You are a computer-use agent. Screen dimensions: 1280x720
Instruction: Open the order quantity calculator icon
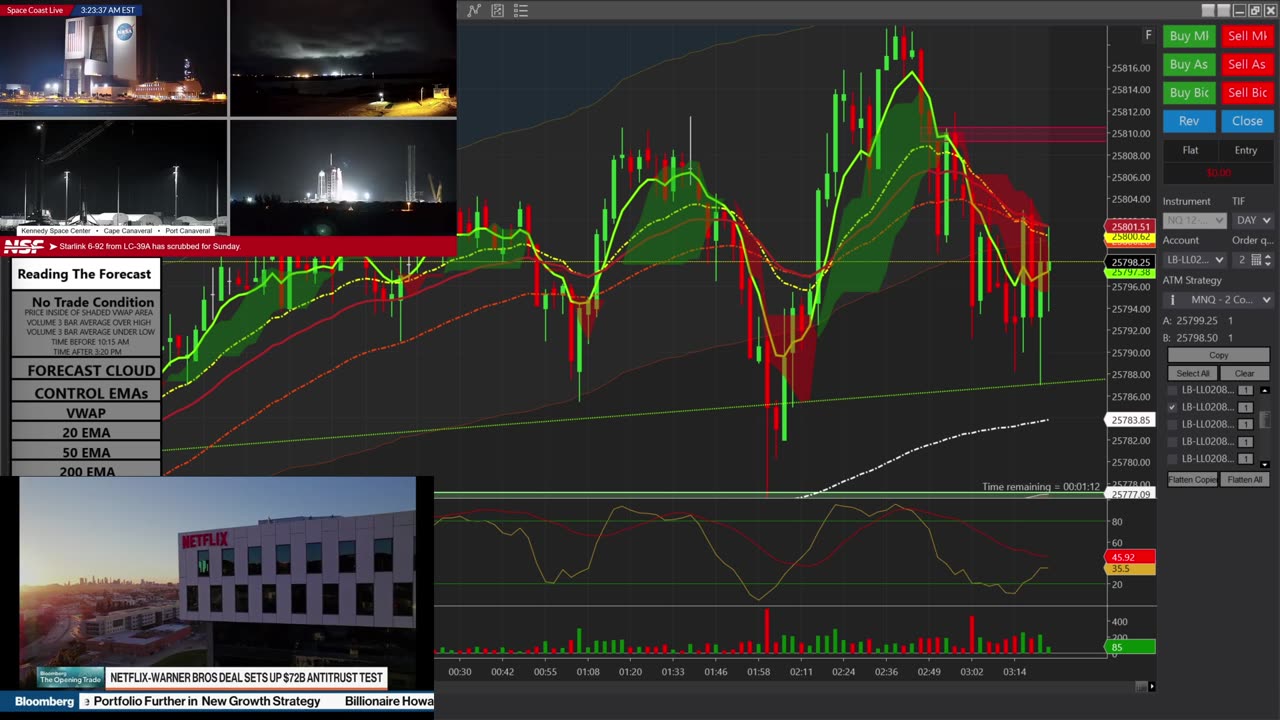point(1256,260)
